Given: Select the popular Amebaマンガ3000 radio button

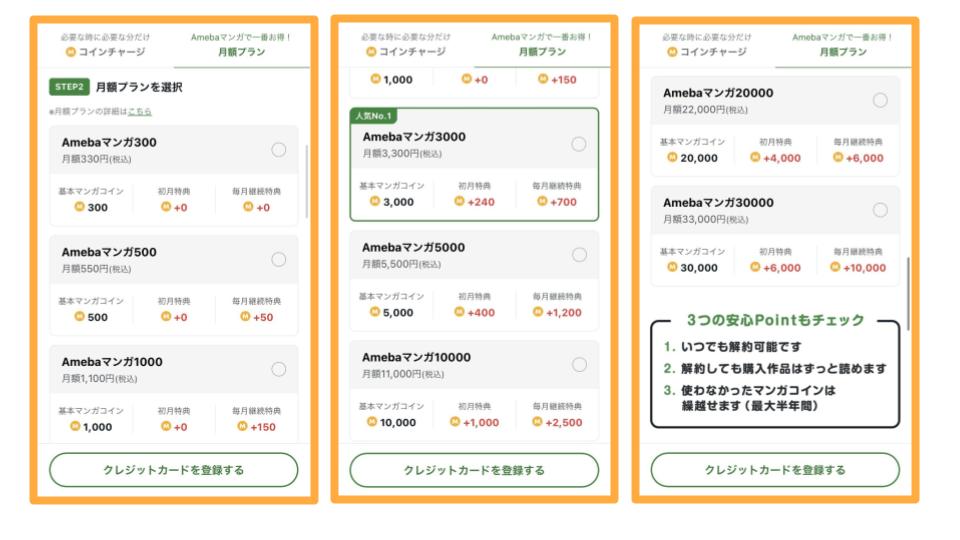Looking at the screenshot, I should pos(579,144).
